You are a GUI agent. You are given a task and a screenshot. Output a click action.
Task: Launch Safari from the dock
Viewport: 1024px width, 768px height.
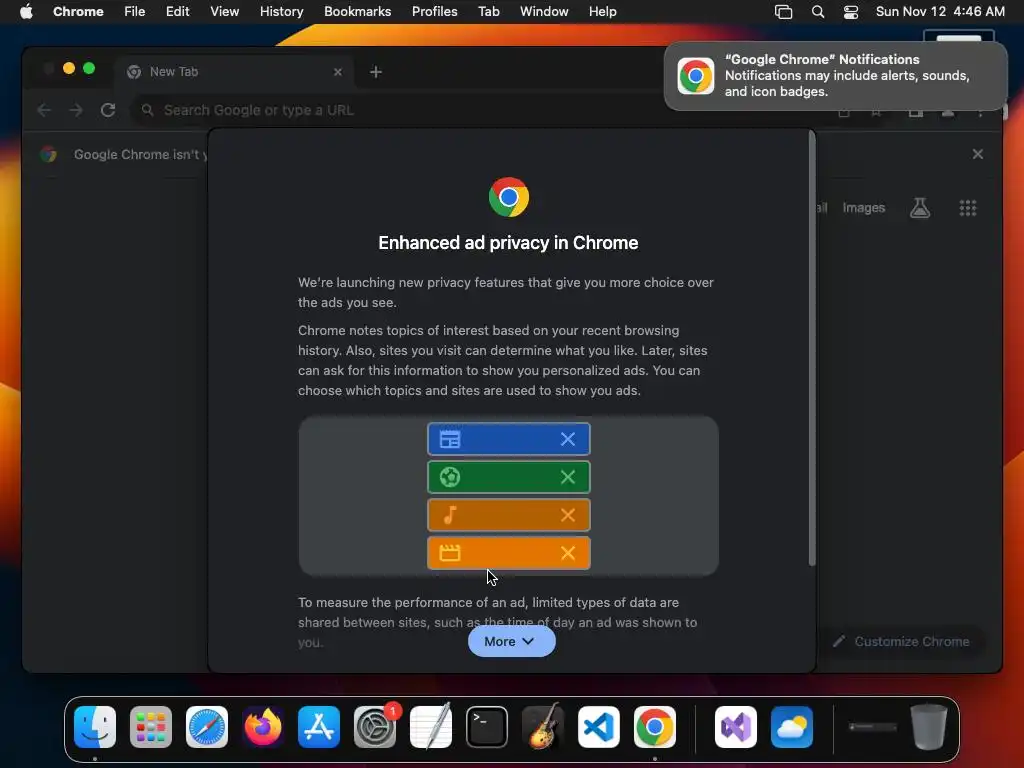click(x=207, y=727)
